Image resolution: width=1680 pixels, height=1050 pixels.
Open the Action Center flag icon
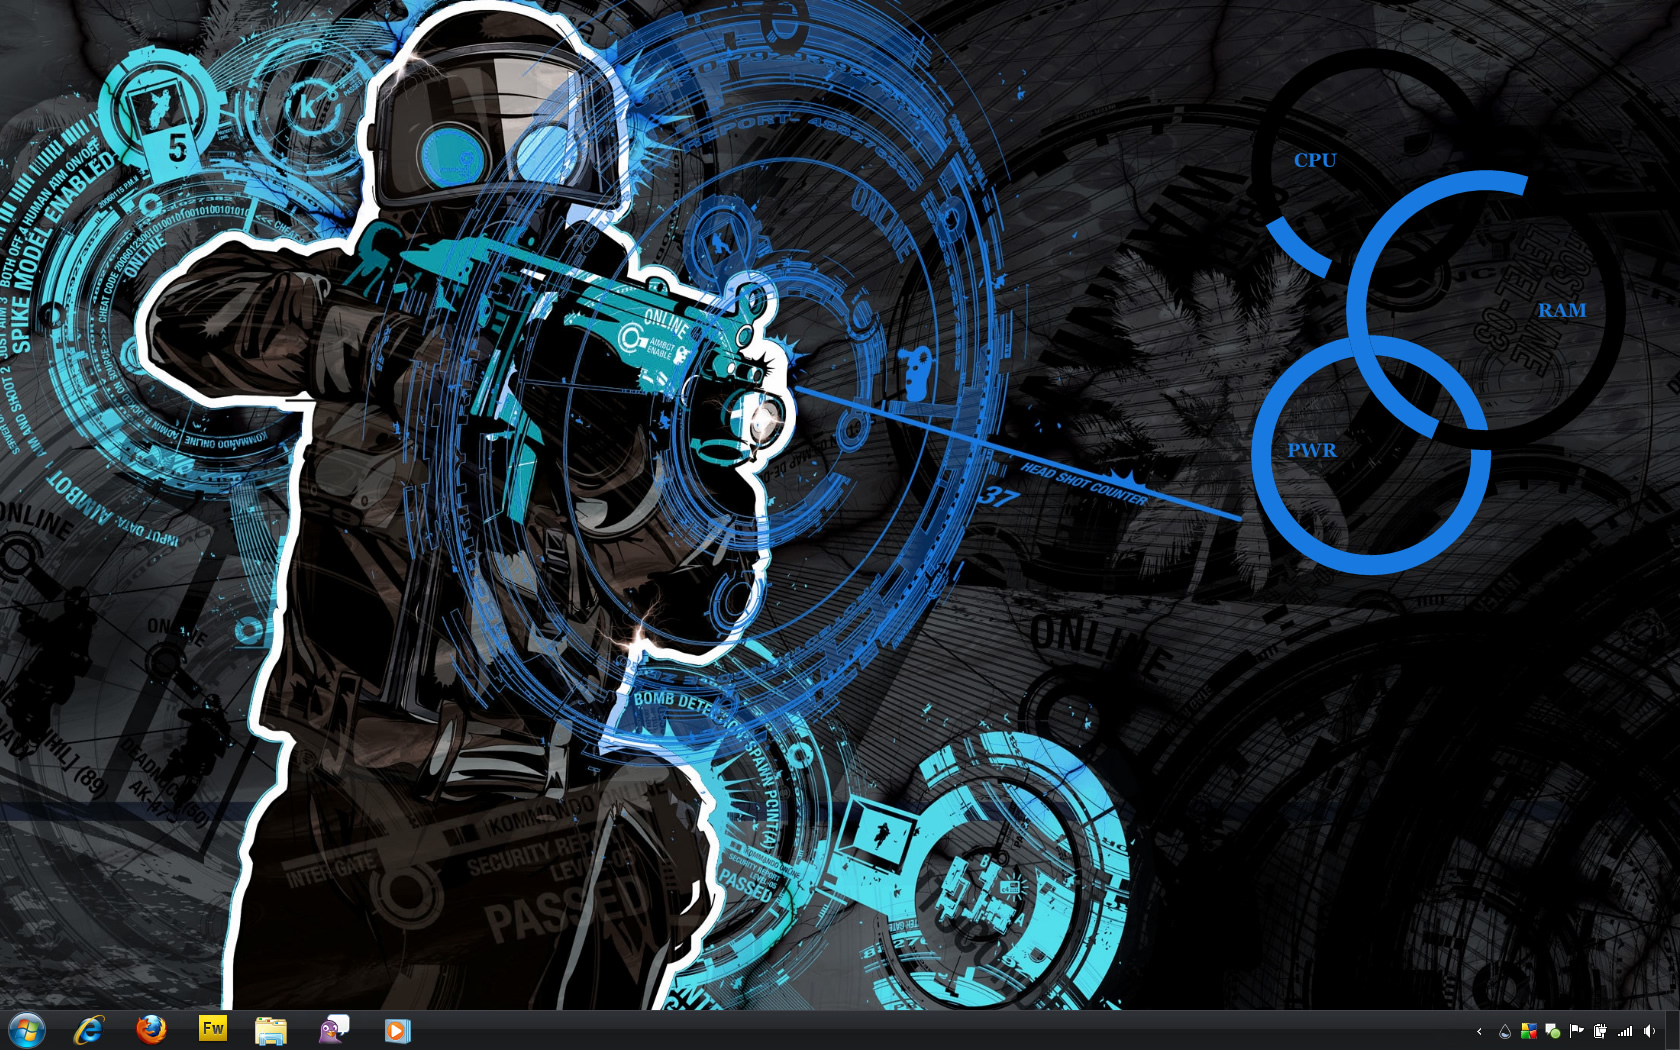click(x=1577, y=1031)
